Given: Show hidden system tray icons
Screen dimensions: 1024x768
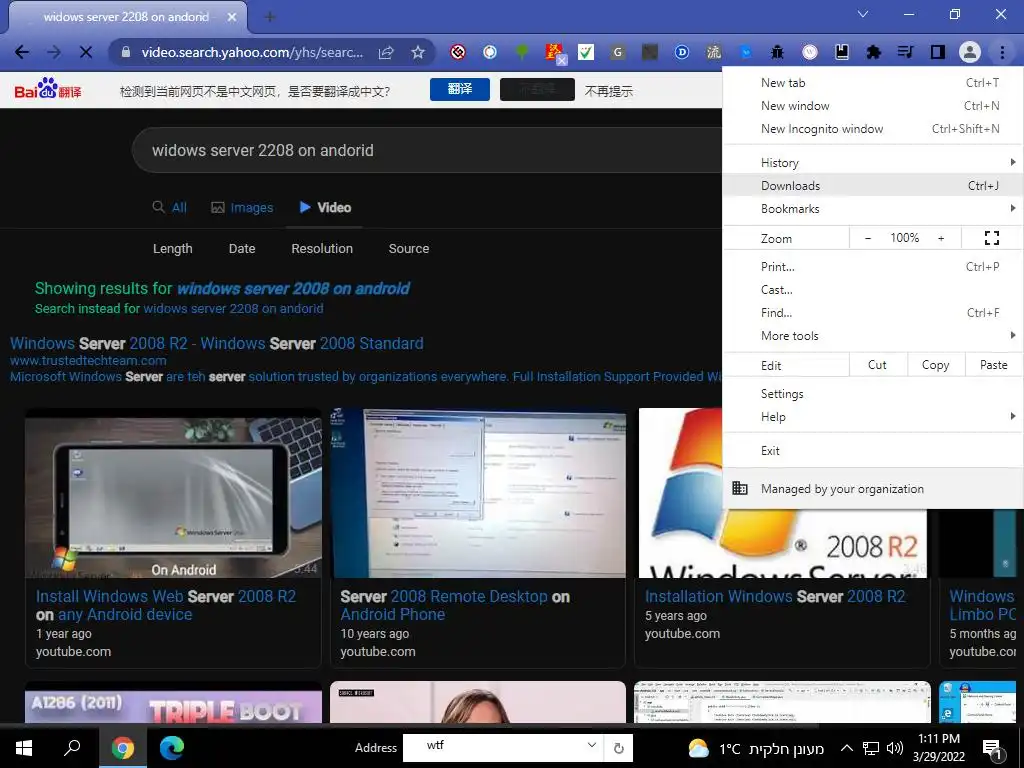Looking at the screenshot, I should [x=846, y=748].
